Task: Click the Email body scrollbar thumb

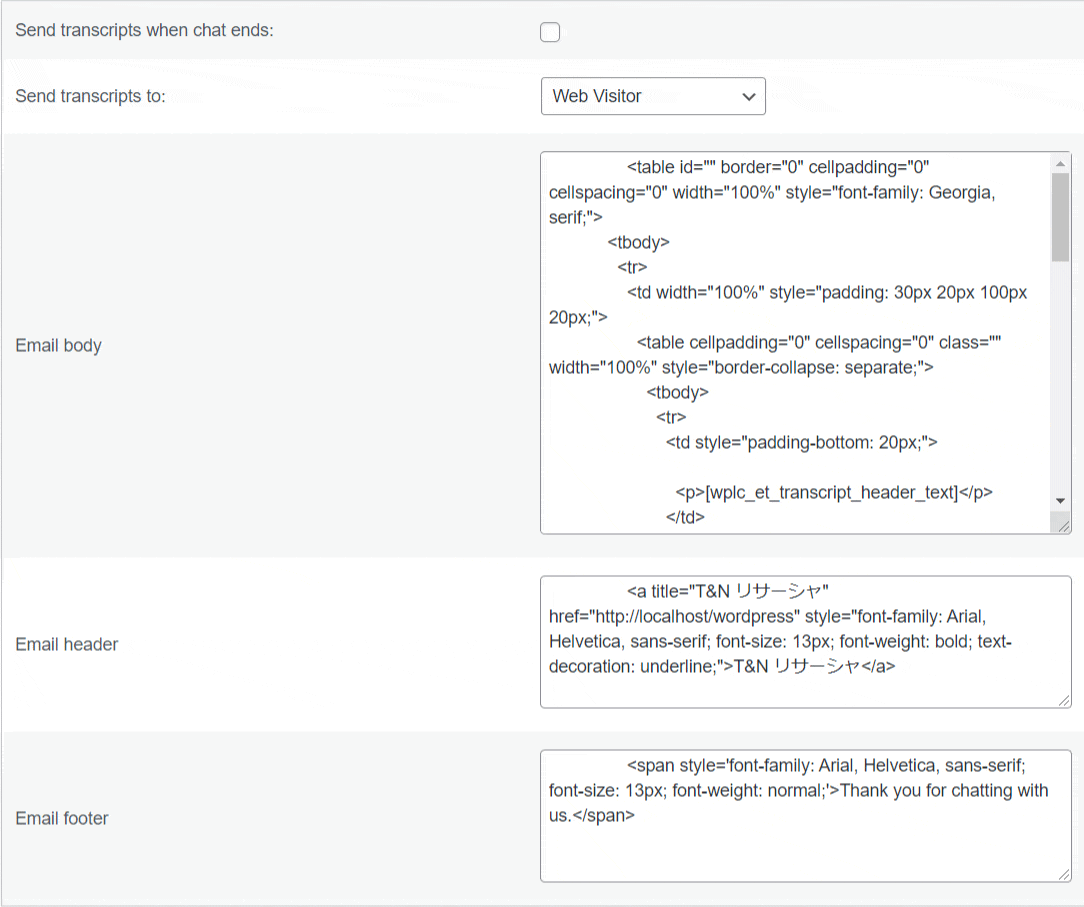Action: pos(1060,217)
